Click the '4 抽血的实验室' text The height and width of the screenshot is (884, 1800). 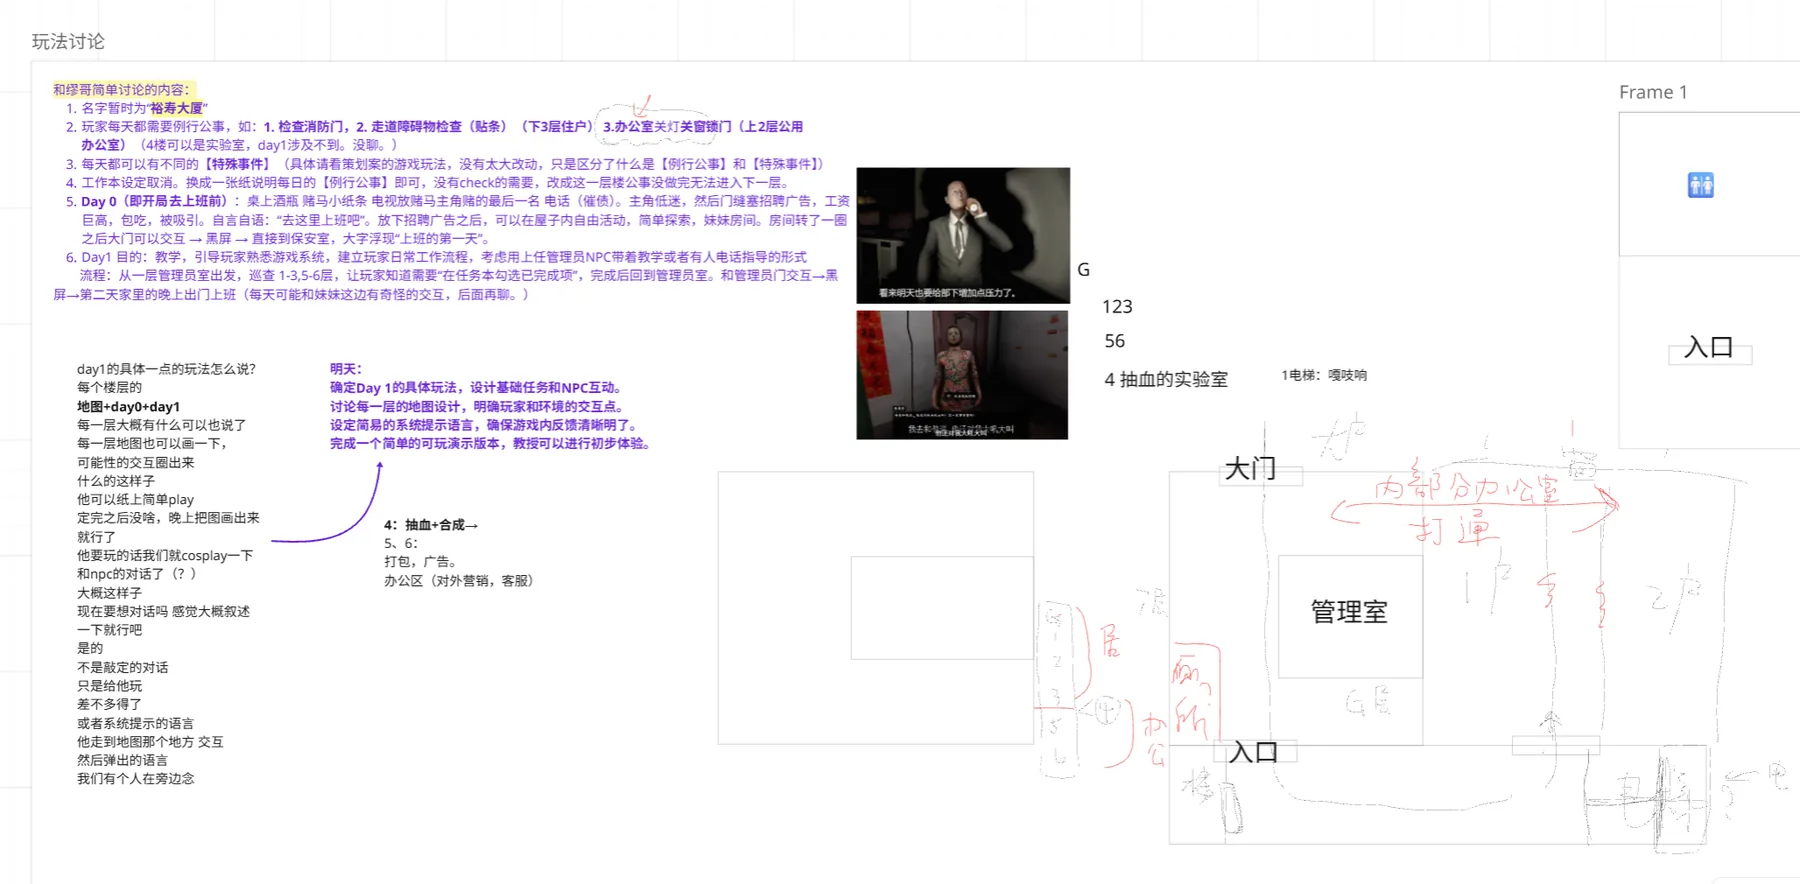[x=1166, y=379]
